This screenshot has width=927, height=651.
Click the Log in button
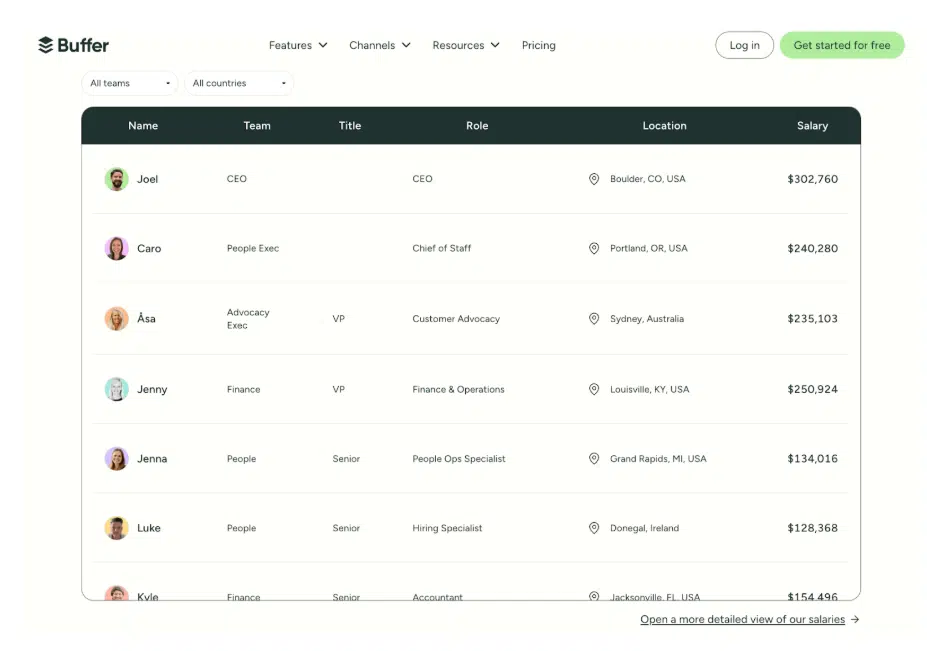744,45
